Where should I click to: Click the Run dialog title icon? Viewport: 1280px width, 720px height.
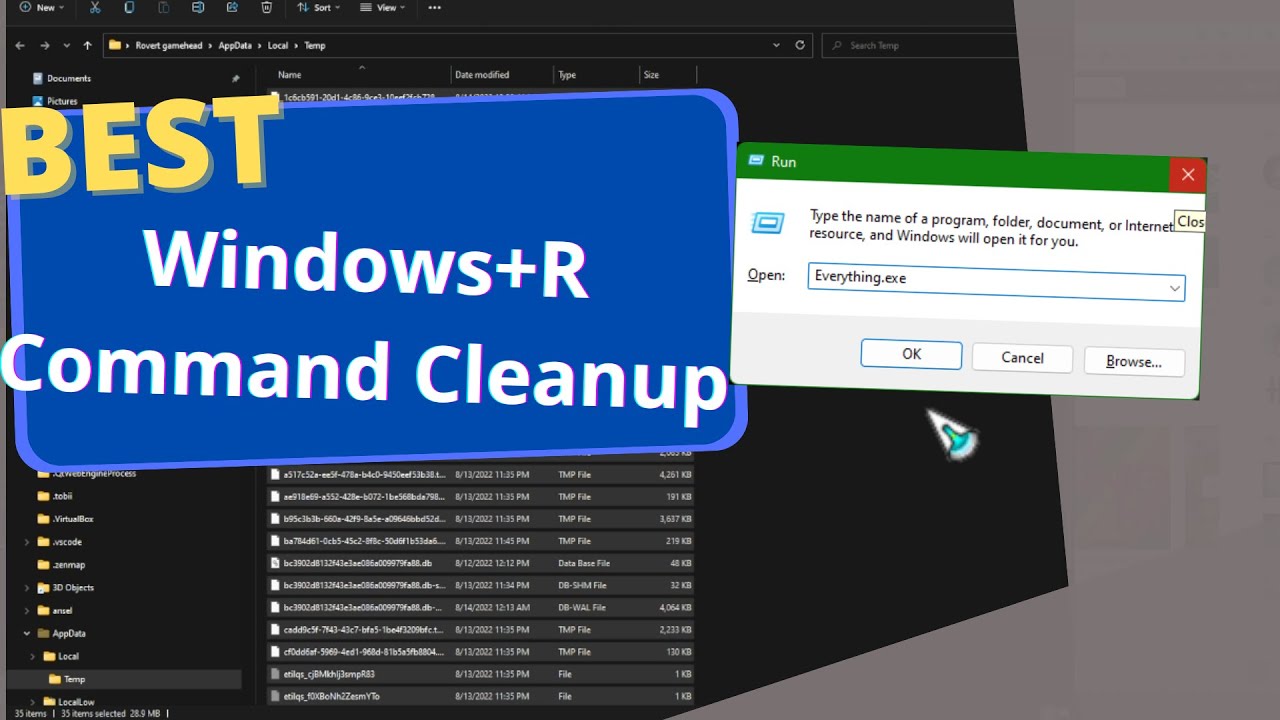coord(756,161)
